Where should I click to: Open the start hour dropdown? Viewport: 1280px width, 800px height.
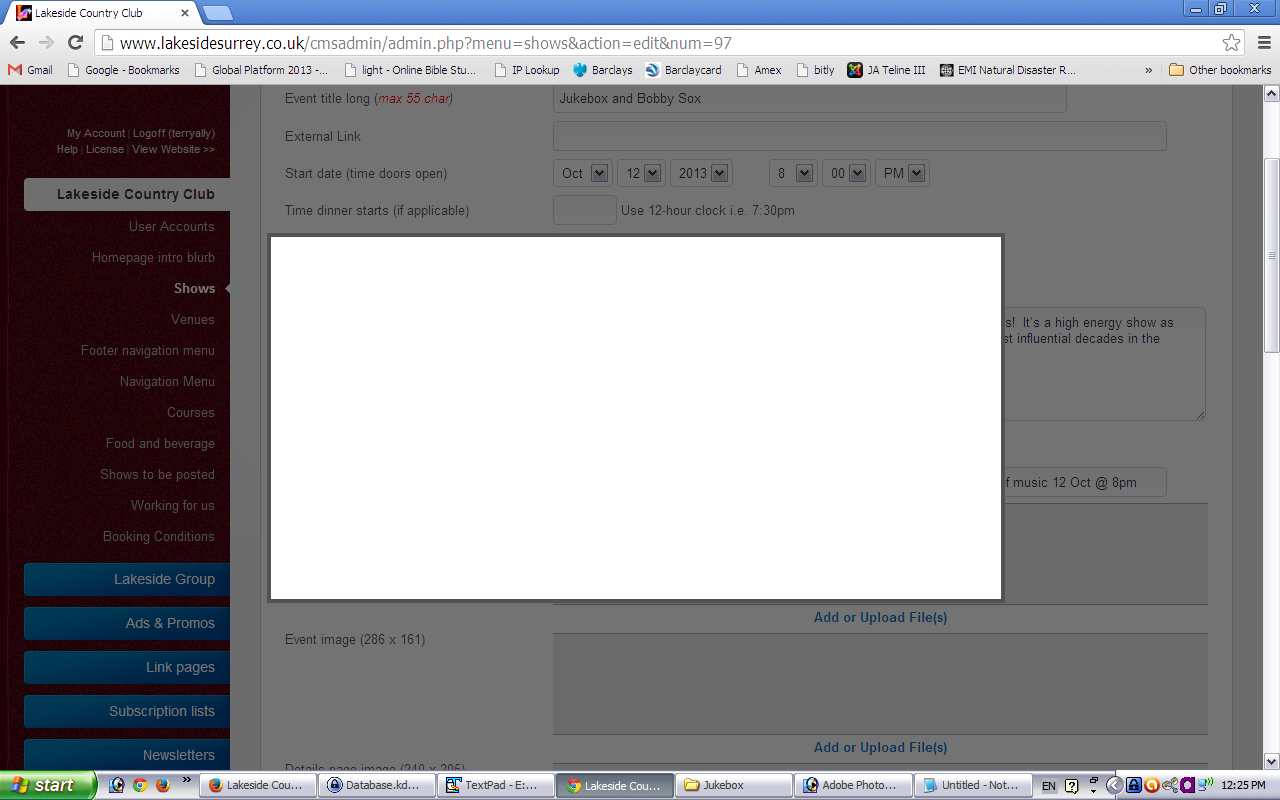coord(793,173)
